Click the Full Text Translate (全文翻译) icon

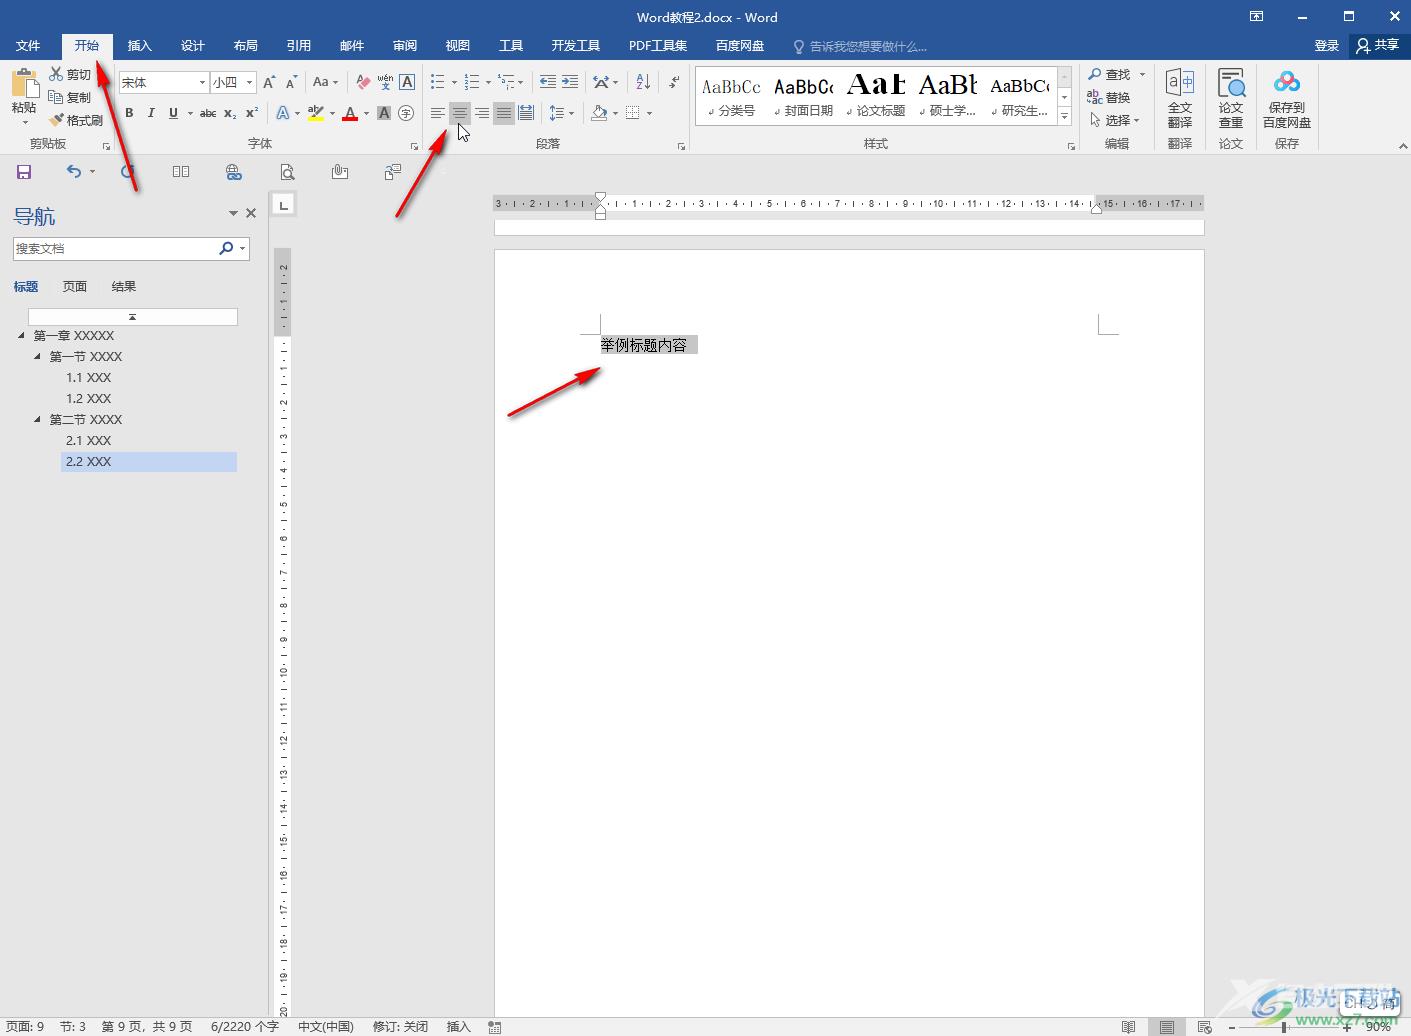pos(1180,98)
